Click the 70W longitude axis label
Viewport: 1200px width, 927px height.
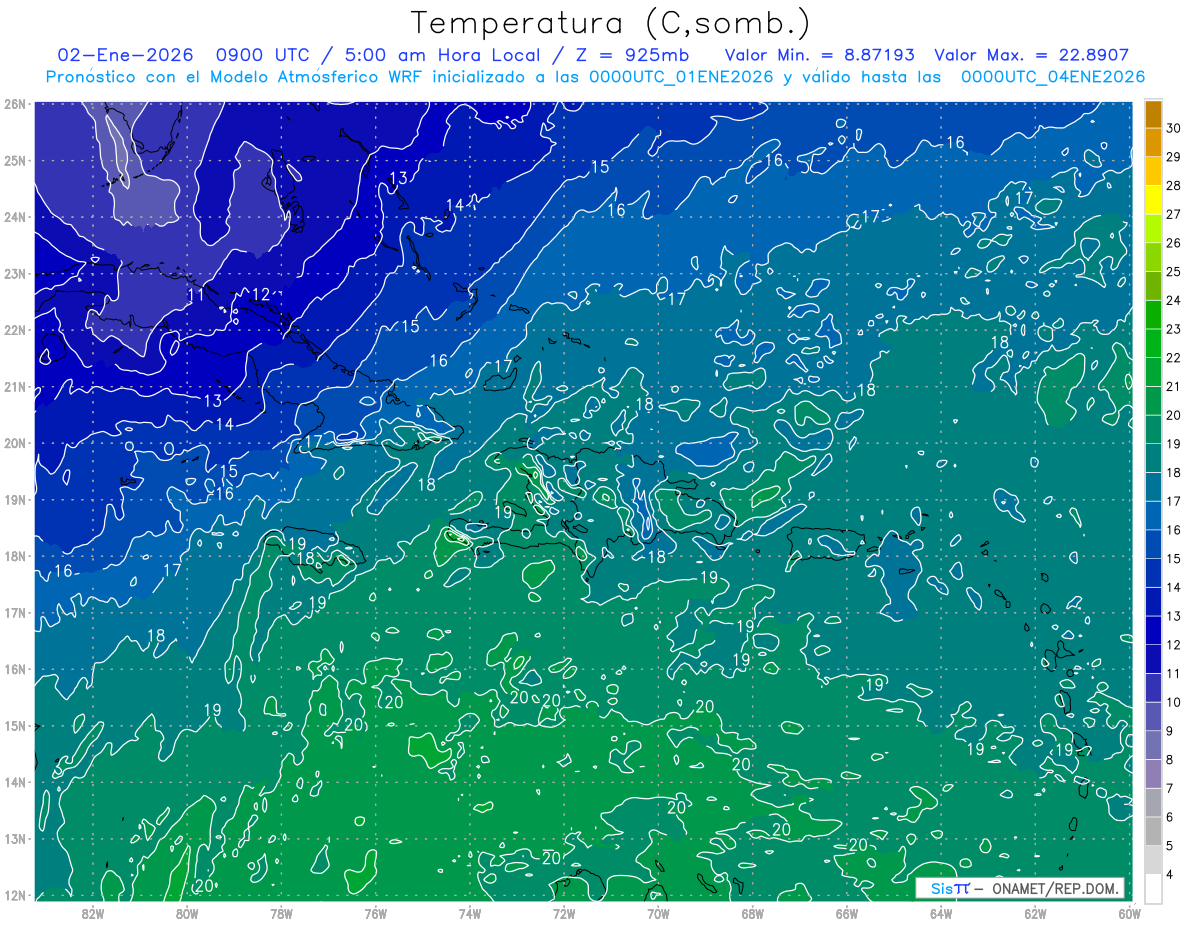pos(658,913)
